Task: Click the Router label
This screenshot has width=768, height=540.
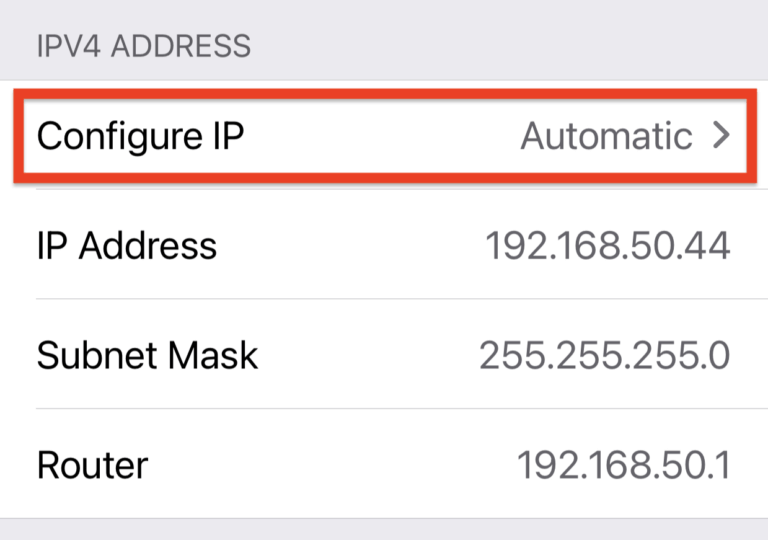Action: pyautogui.click(x=92, y=465)
